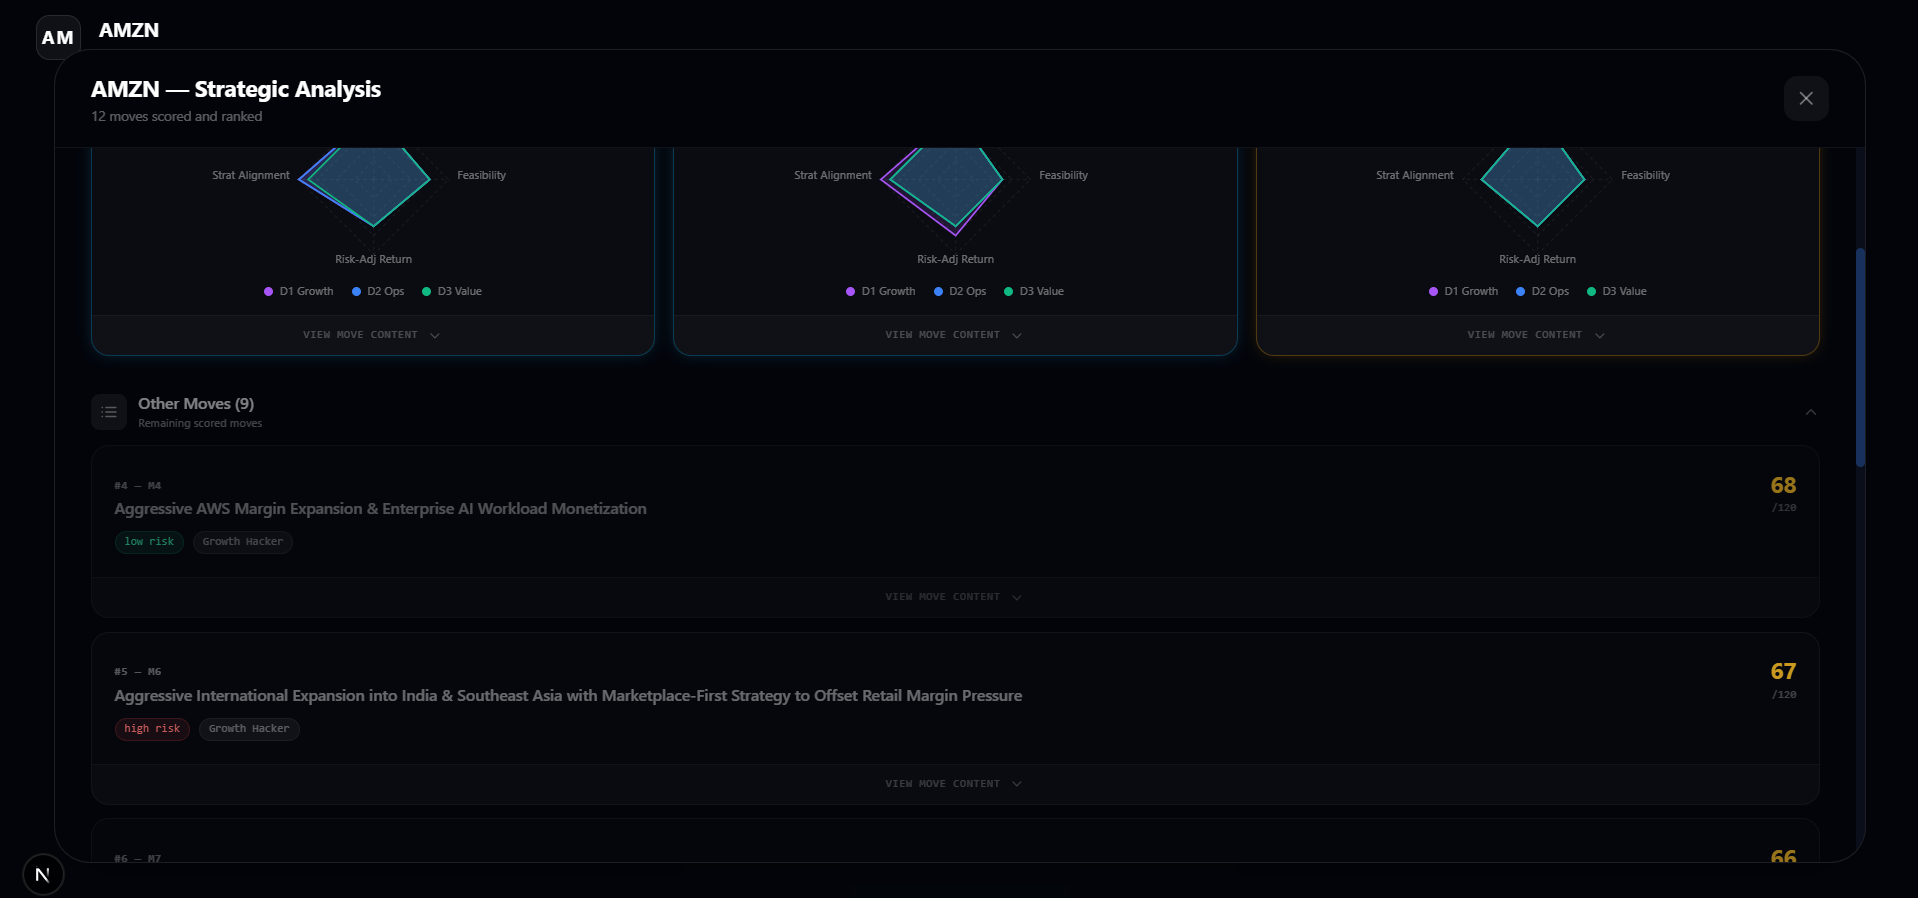This screenshot has height=898, width=1918.
Task: Expand View Move Content on second radar card
Action: (x=954, y=335)
